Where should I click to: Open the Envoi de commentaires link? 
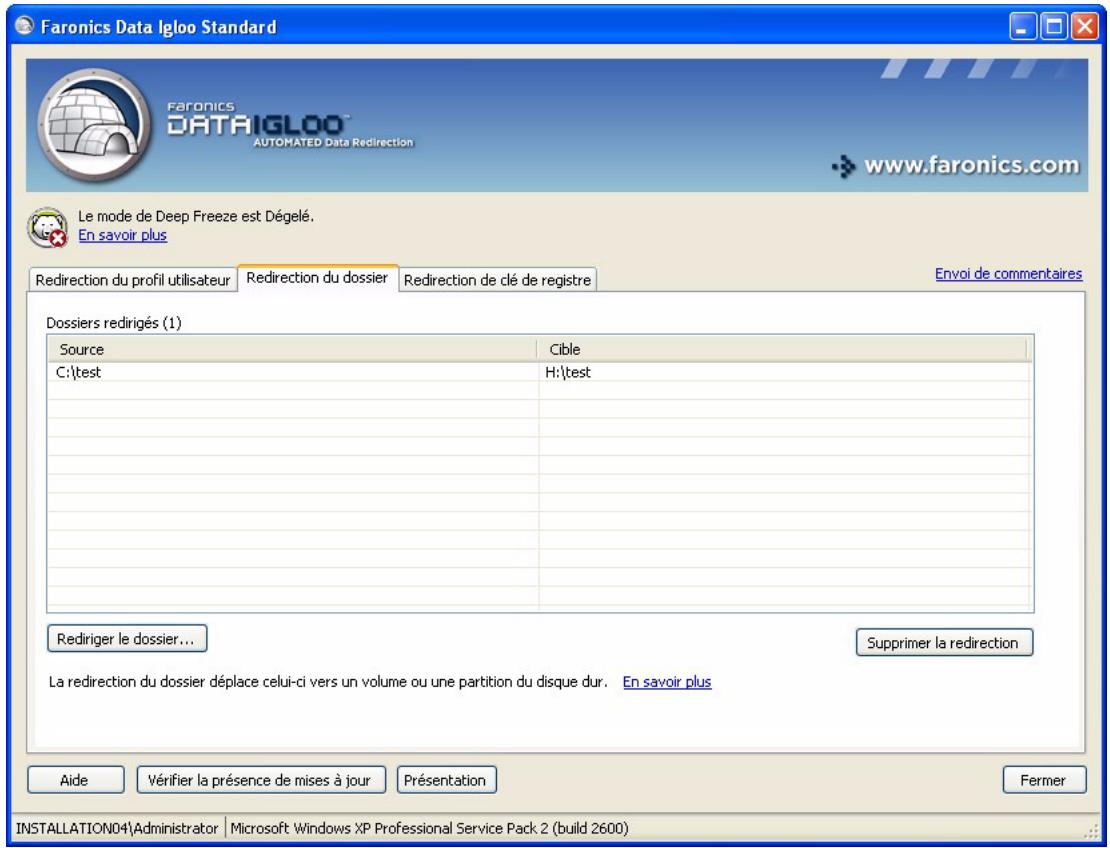pos(1008,273)
